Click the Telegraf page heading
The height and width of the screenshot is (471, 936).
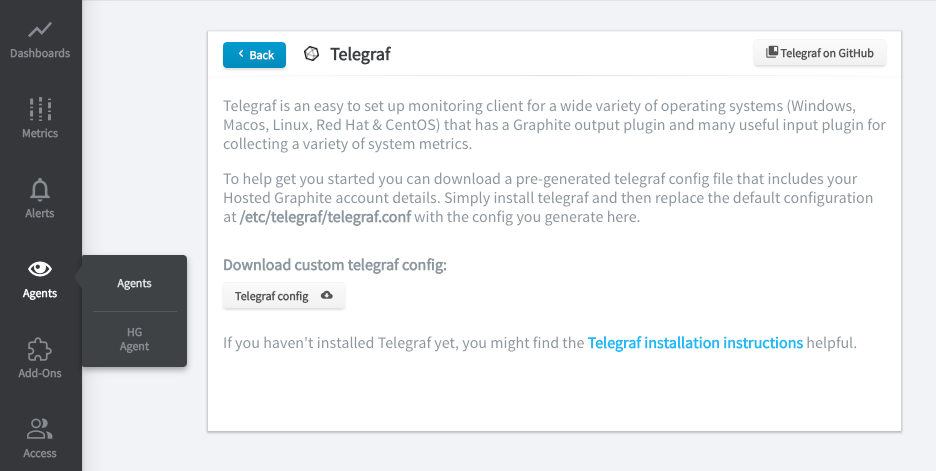click(x=361, y=54)
